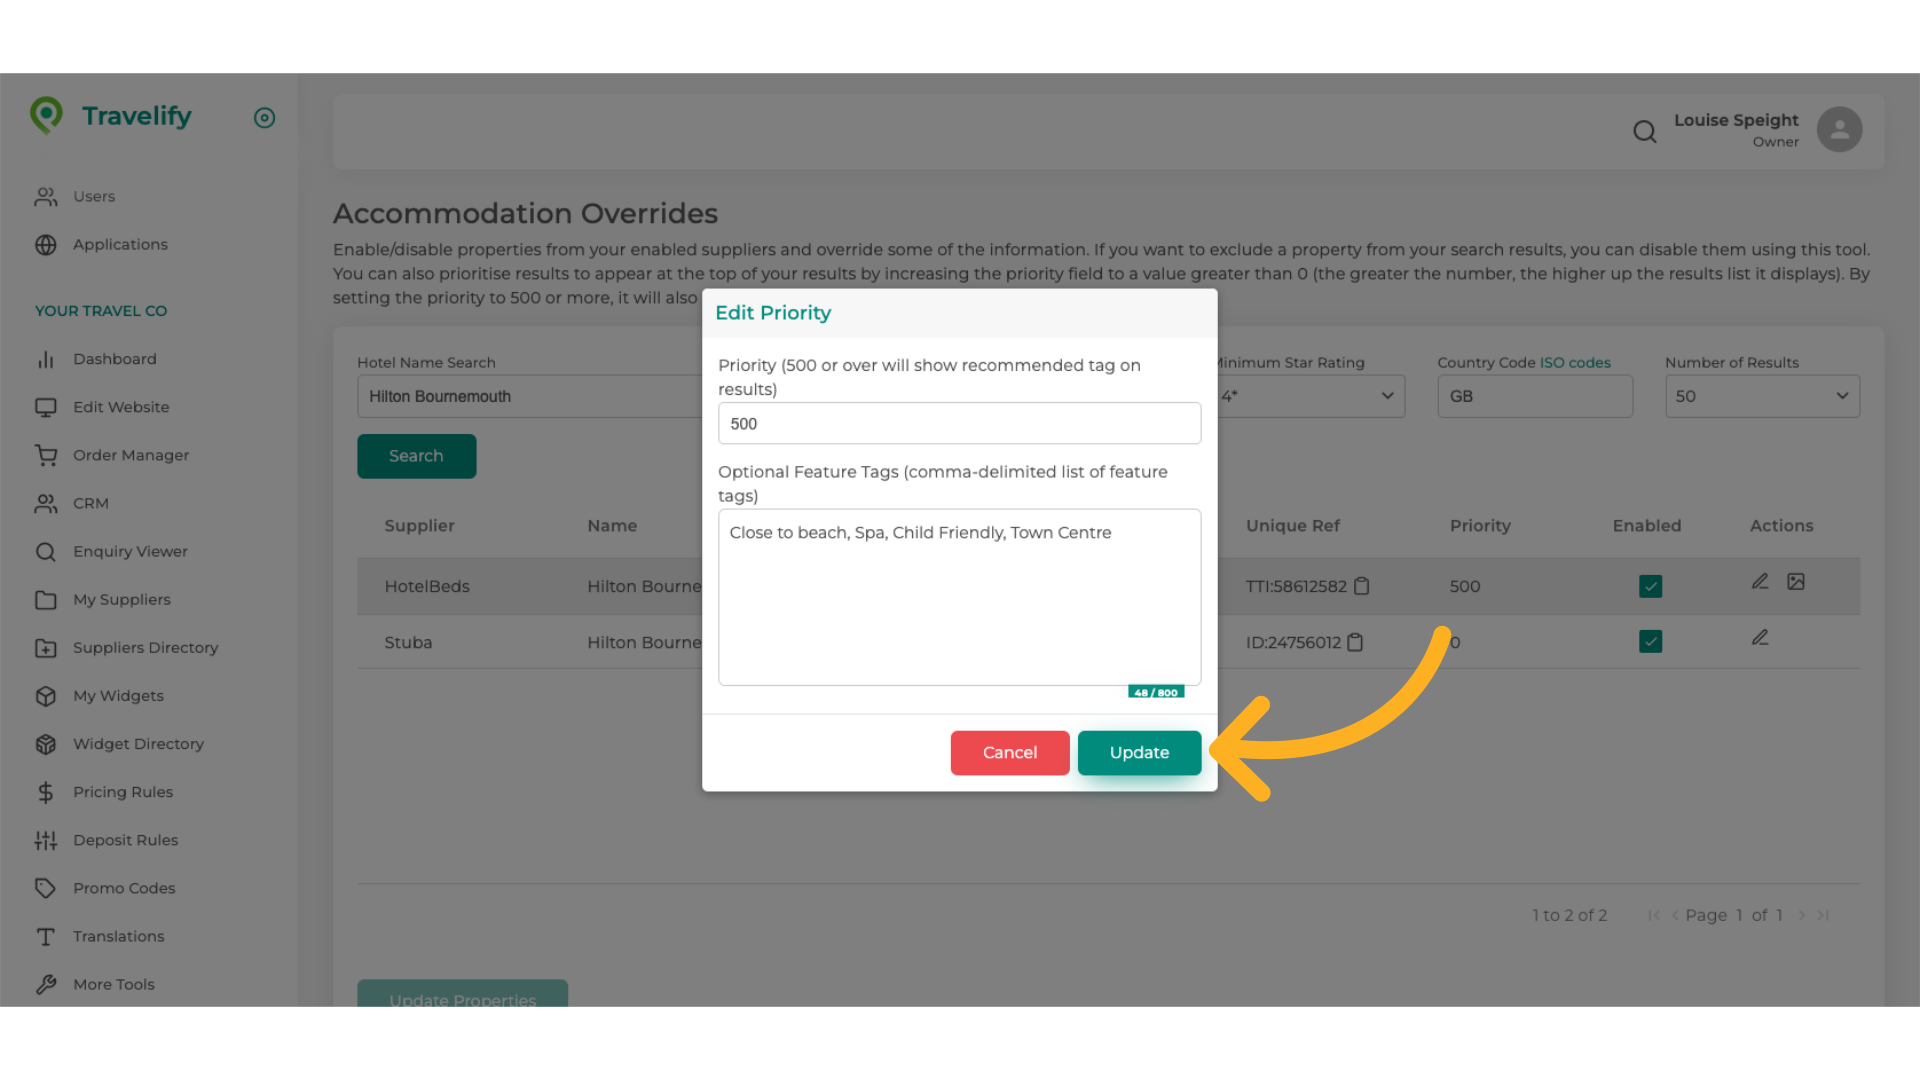Open the More Tools section

click(x=114, y=984)
